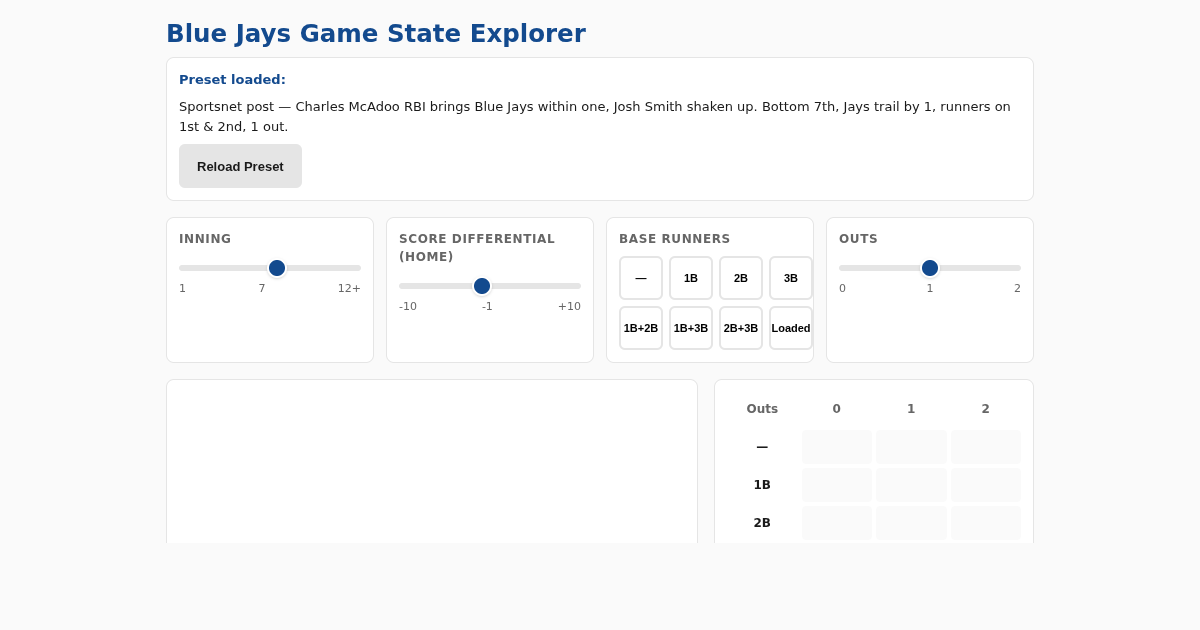This screenshot has height=630, width=1200.
Task: Click the matrix cell for empty bases, 2 outs
Action: tap(986, 447)
